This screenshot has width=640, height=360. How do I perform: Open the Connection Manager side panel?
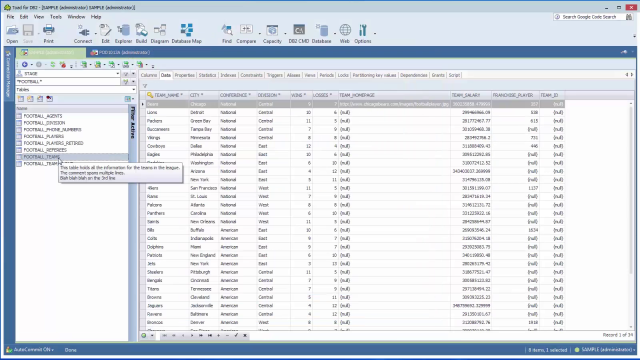[x=8, y=74]
